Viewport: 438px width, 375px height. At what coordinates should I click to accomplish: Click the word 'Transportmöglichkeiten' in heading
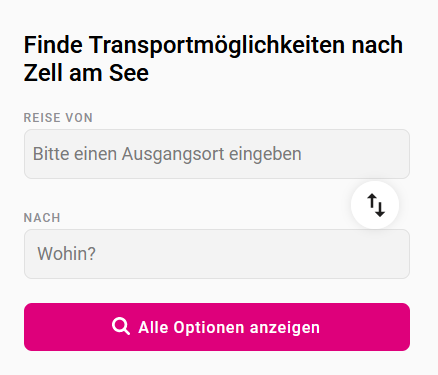[217, 46]
